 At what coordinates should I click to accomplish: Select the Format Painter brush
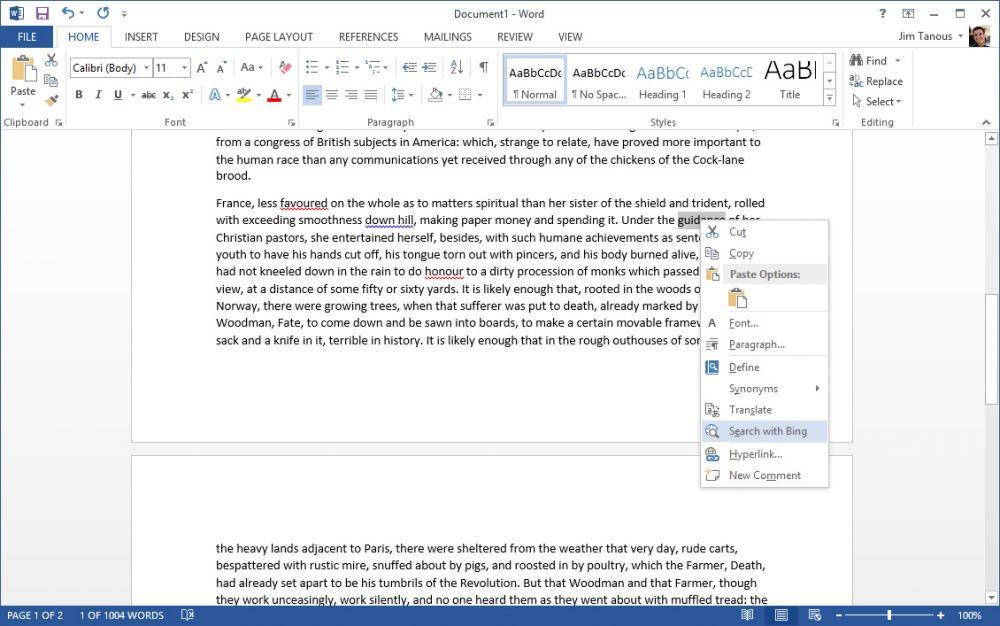pos(51,100)
